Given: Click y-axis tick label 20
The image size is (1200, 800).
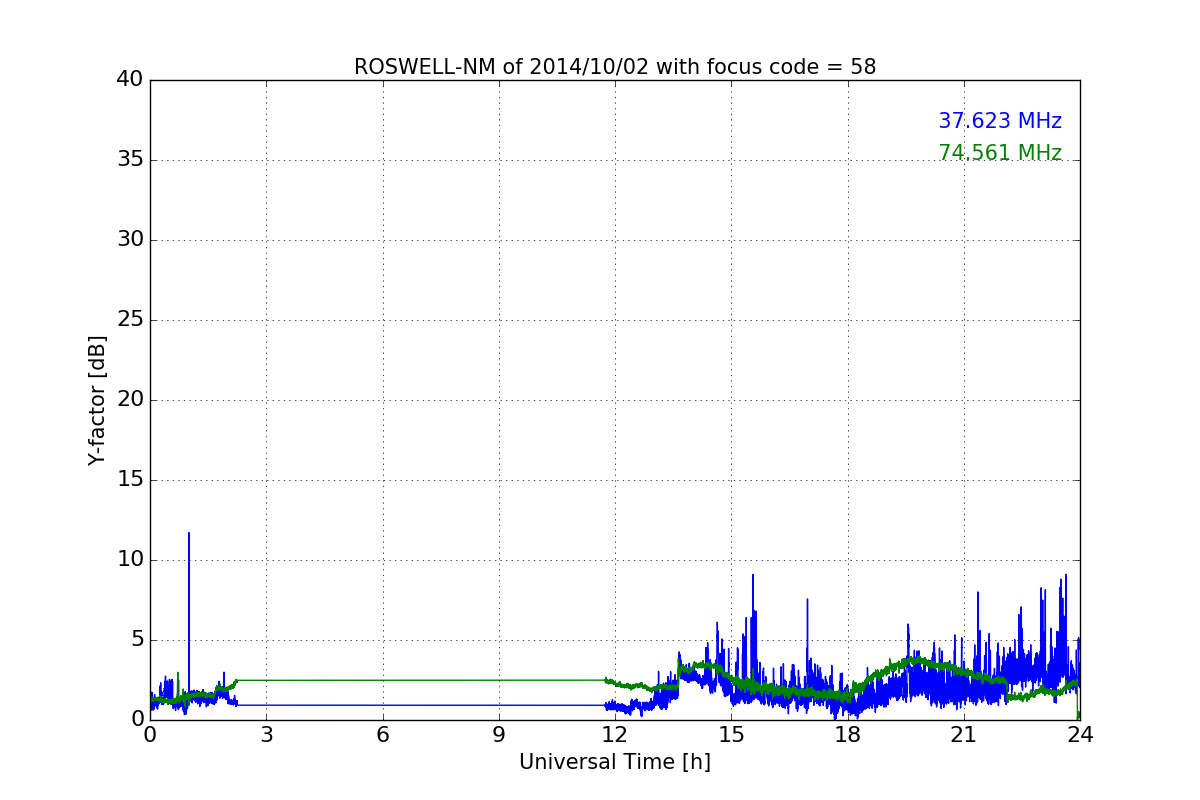Looking at the screenshot, I should [x=131, y=400].
